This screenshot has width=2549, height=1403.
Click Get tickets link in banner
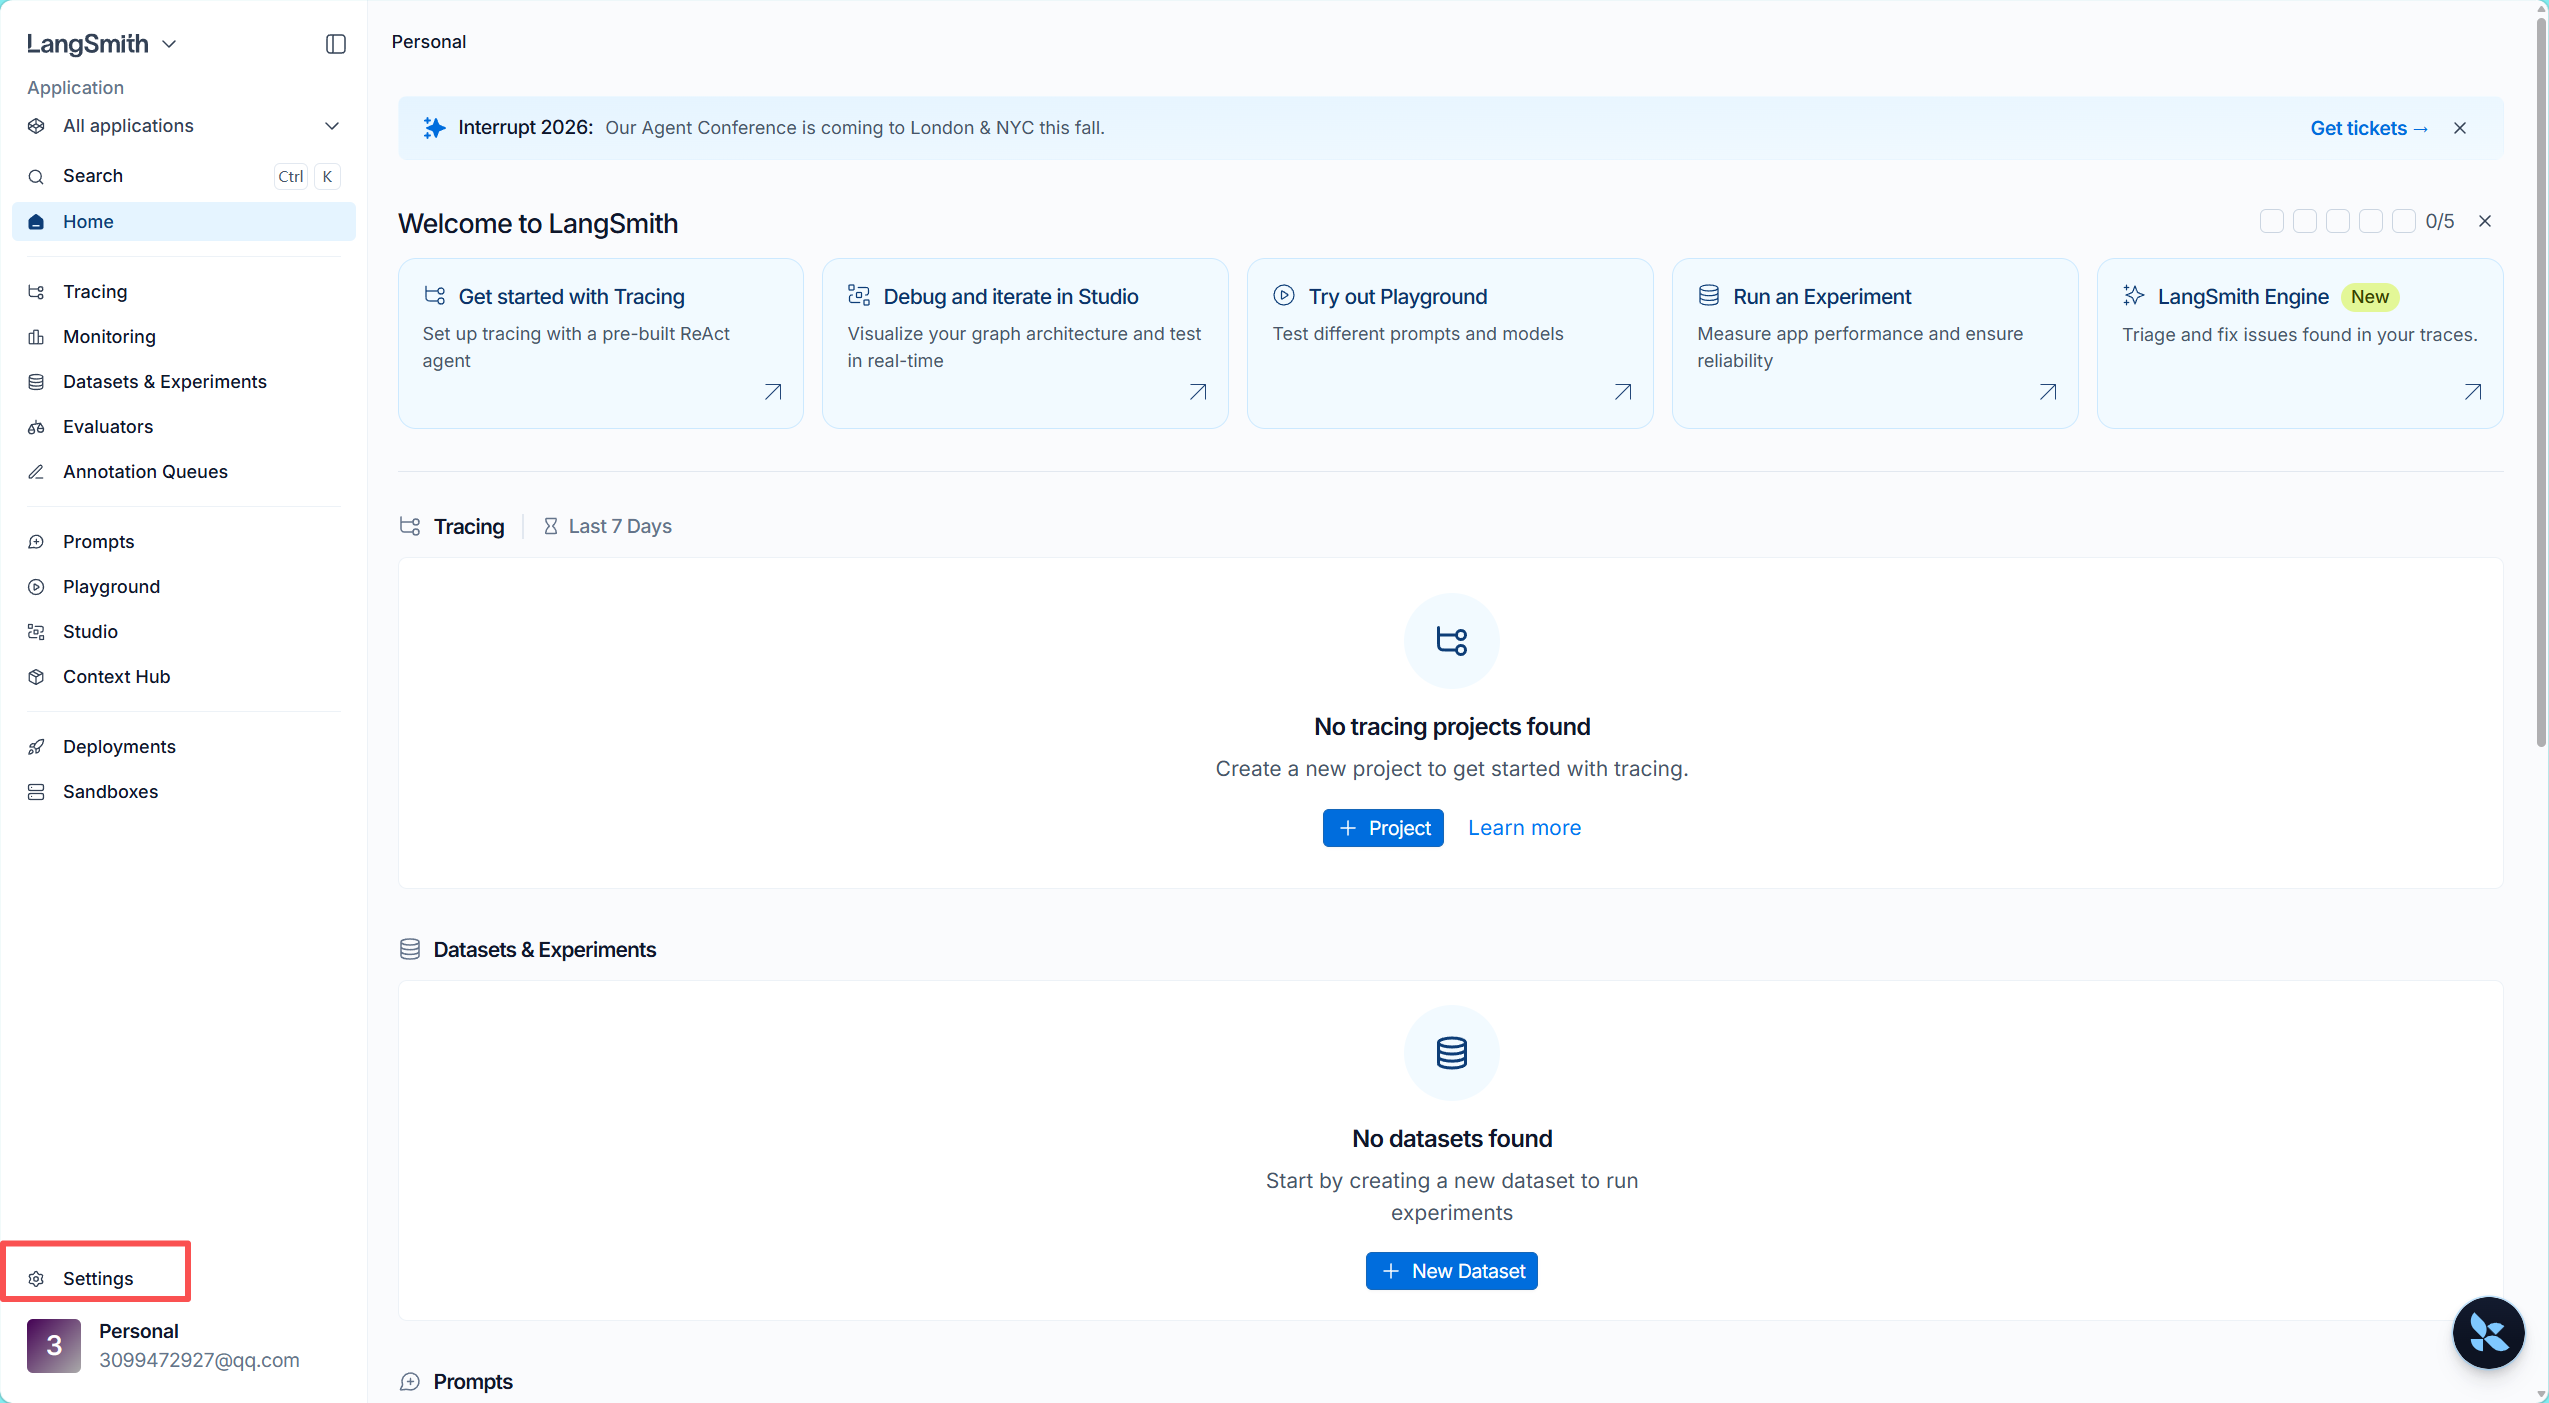coord(2368,128)
